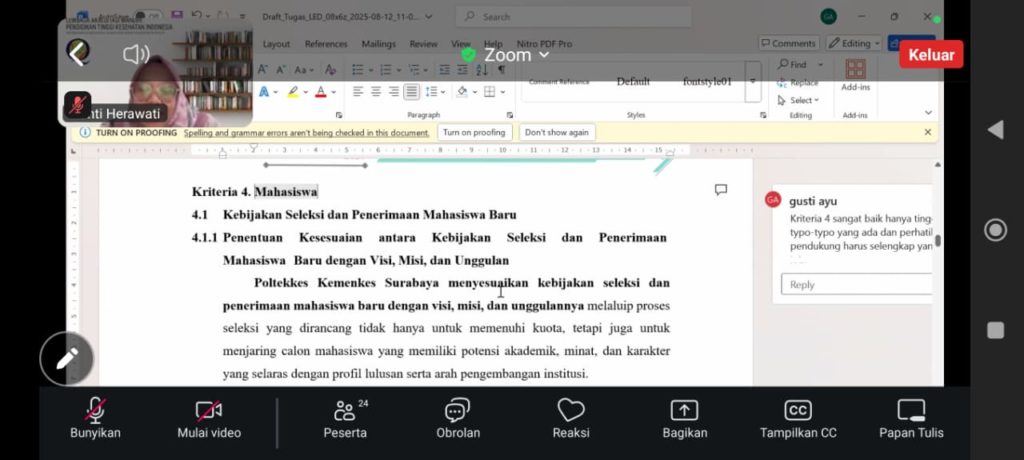Open the Review ribbon tab
The height and width of the screenshot is (460, 1024).
click(x=423, y=44)
